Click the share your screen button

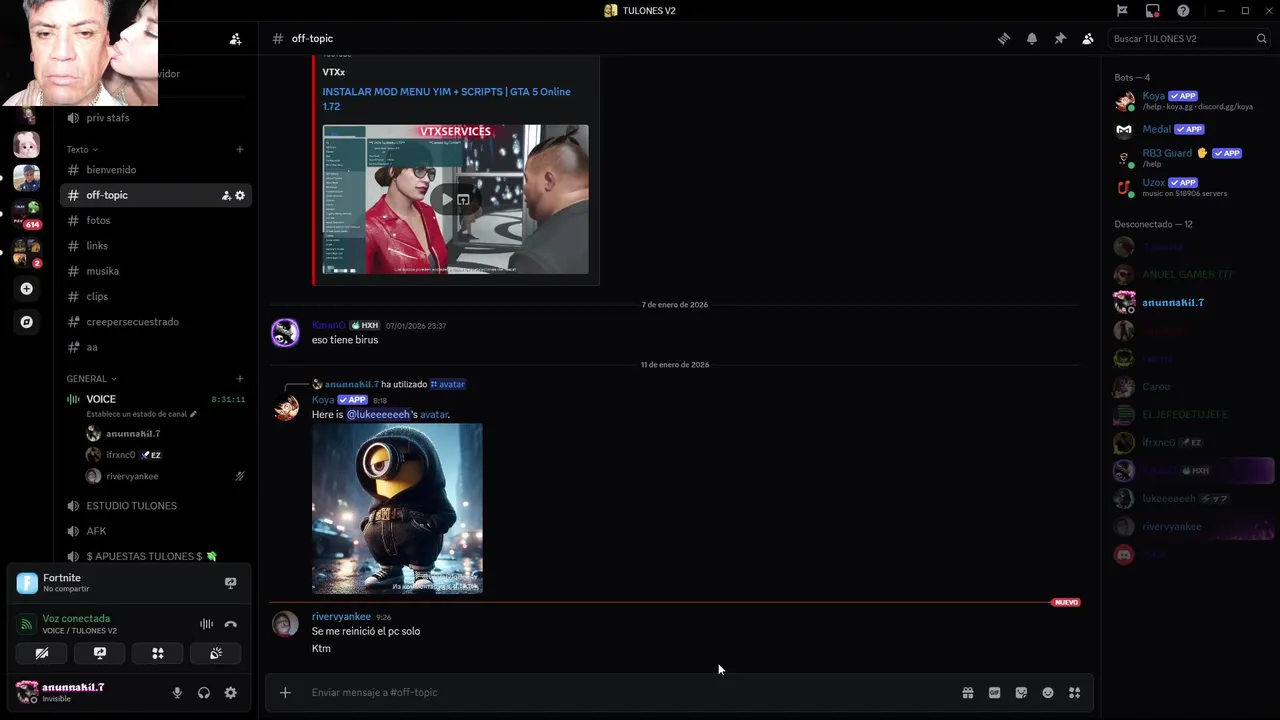[x=100, y=653]
